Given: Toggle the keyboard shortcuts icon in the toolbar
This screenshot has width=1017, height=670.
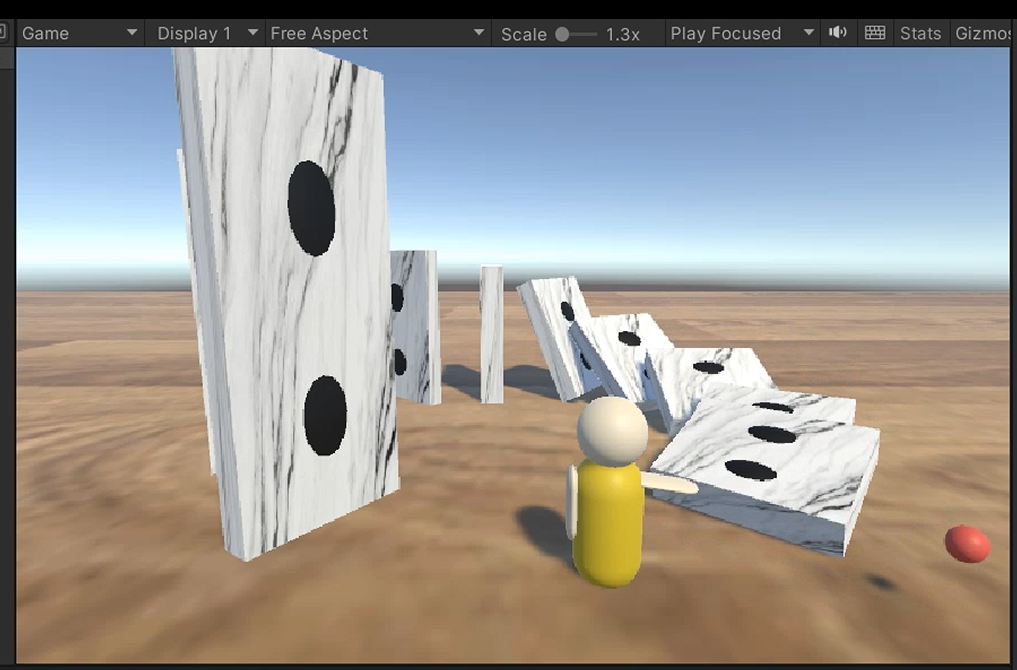Looking at the screenshot, I should point(875,33).
